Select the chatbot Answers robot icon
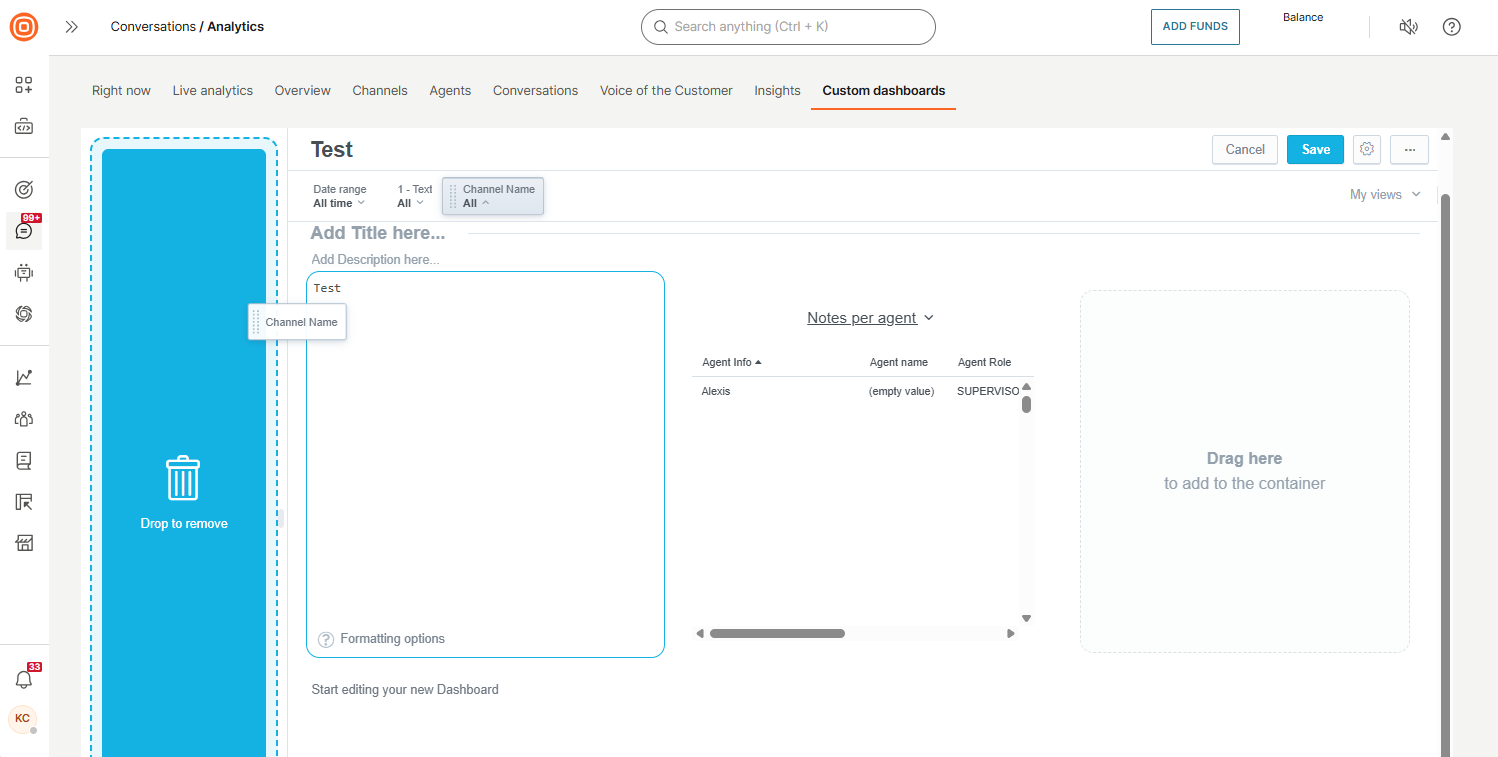 coord(24,272)
